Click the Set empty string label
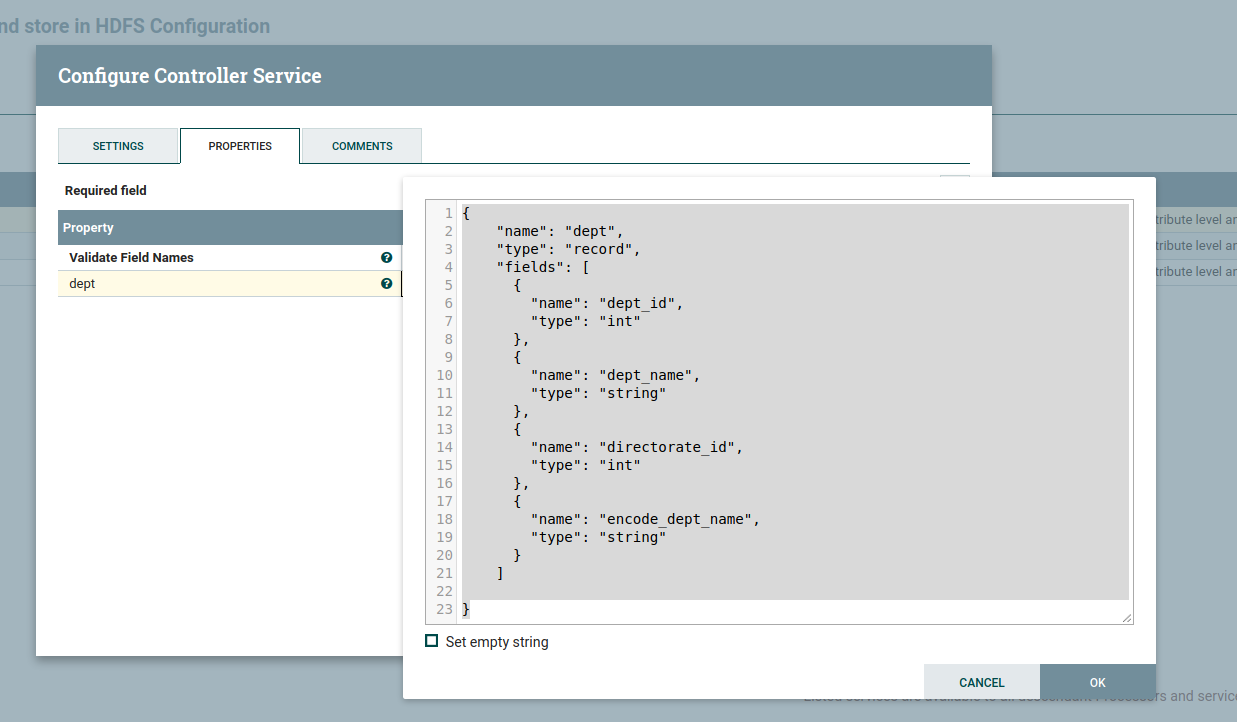 [x=497, y=642]
